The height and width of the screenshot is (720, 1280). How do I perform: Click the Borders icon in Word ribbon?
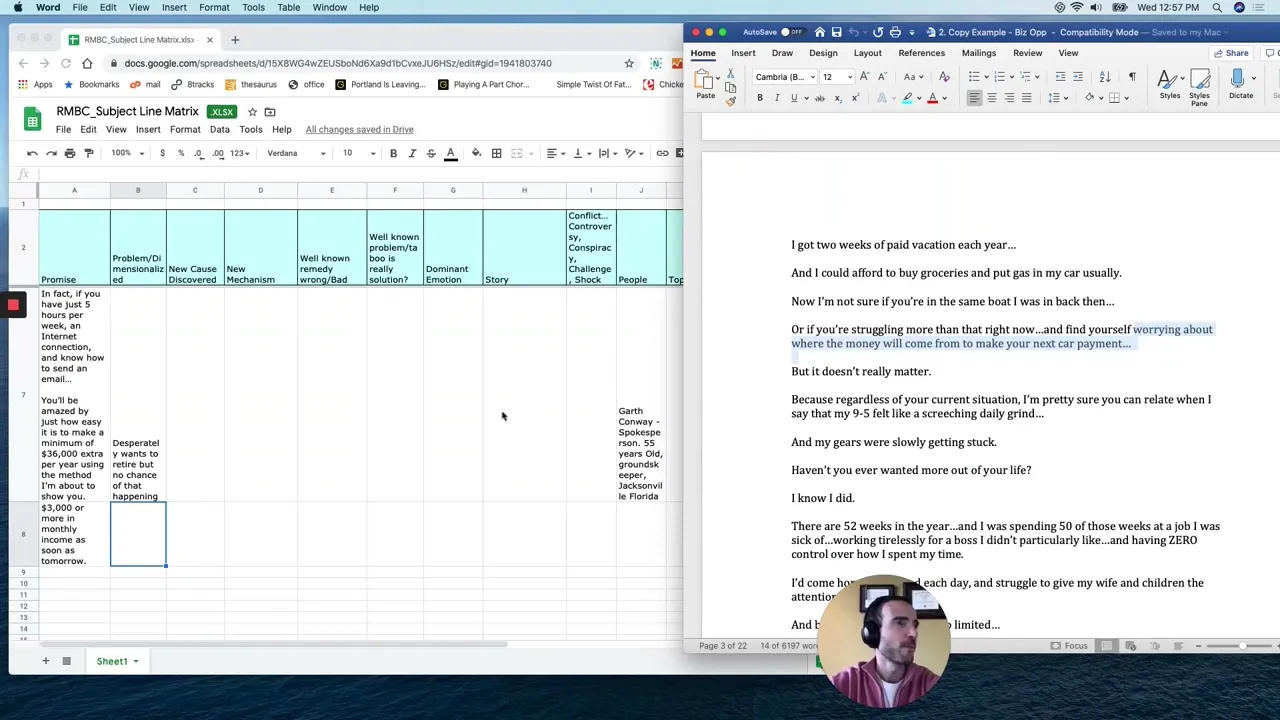pyautogui.click(x=1115, y=98)
